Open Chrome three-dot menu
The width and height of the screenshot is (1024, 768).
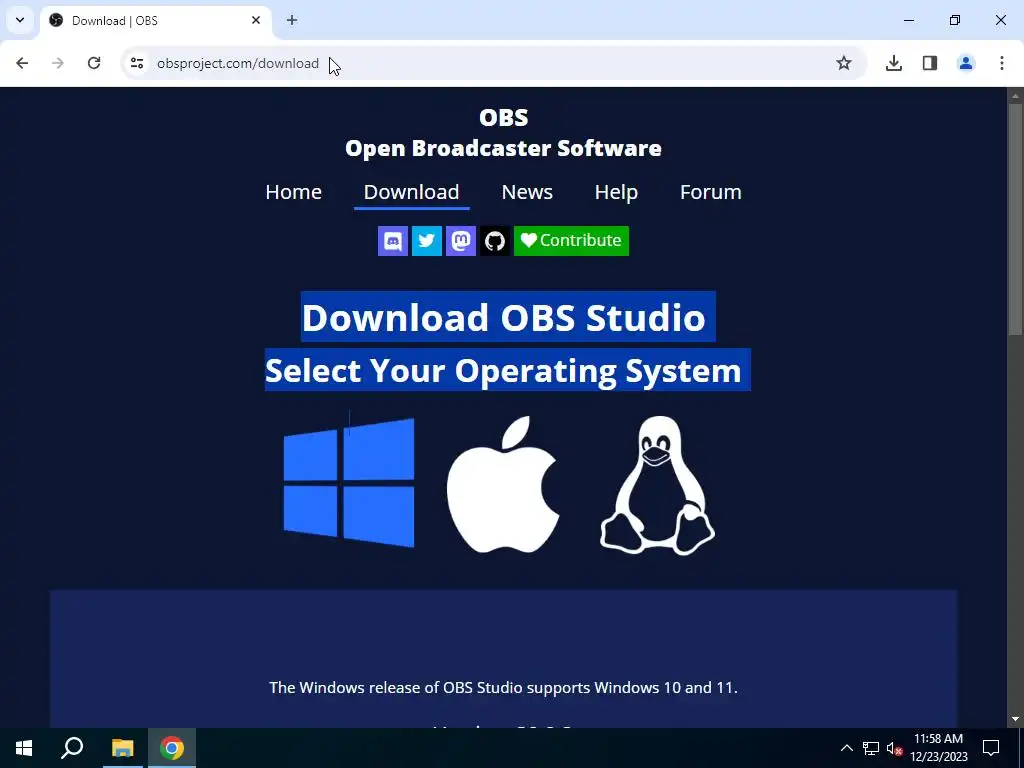pyautogui.click(x=1002, y=63)
